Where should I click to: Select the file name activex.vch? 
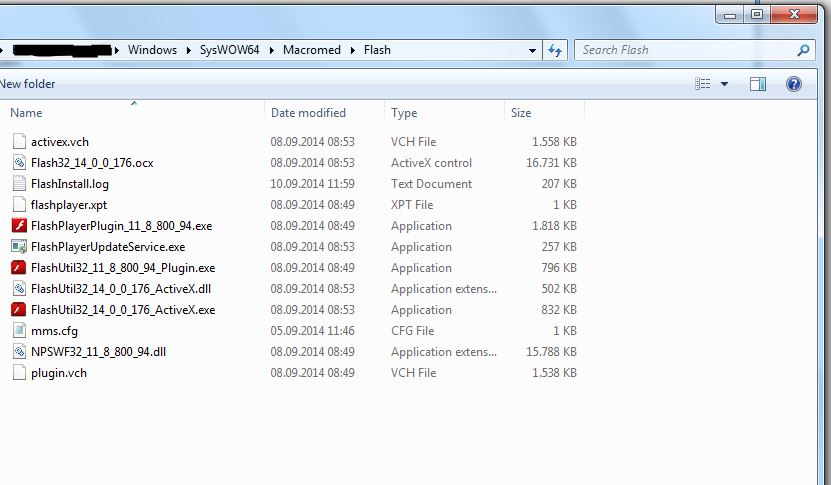click(x=60, y=142)
